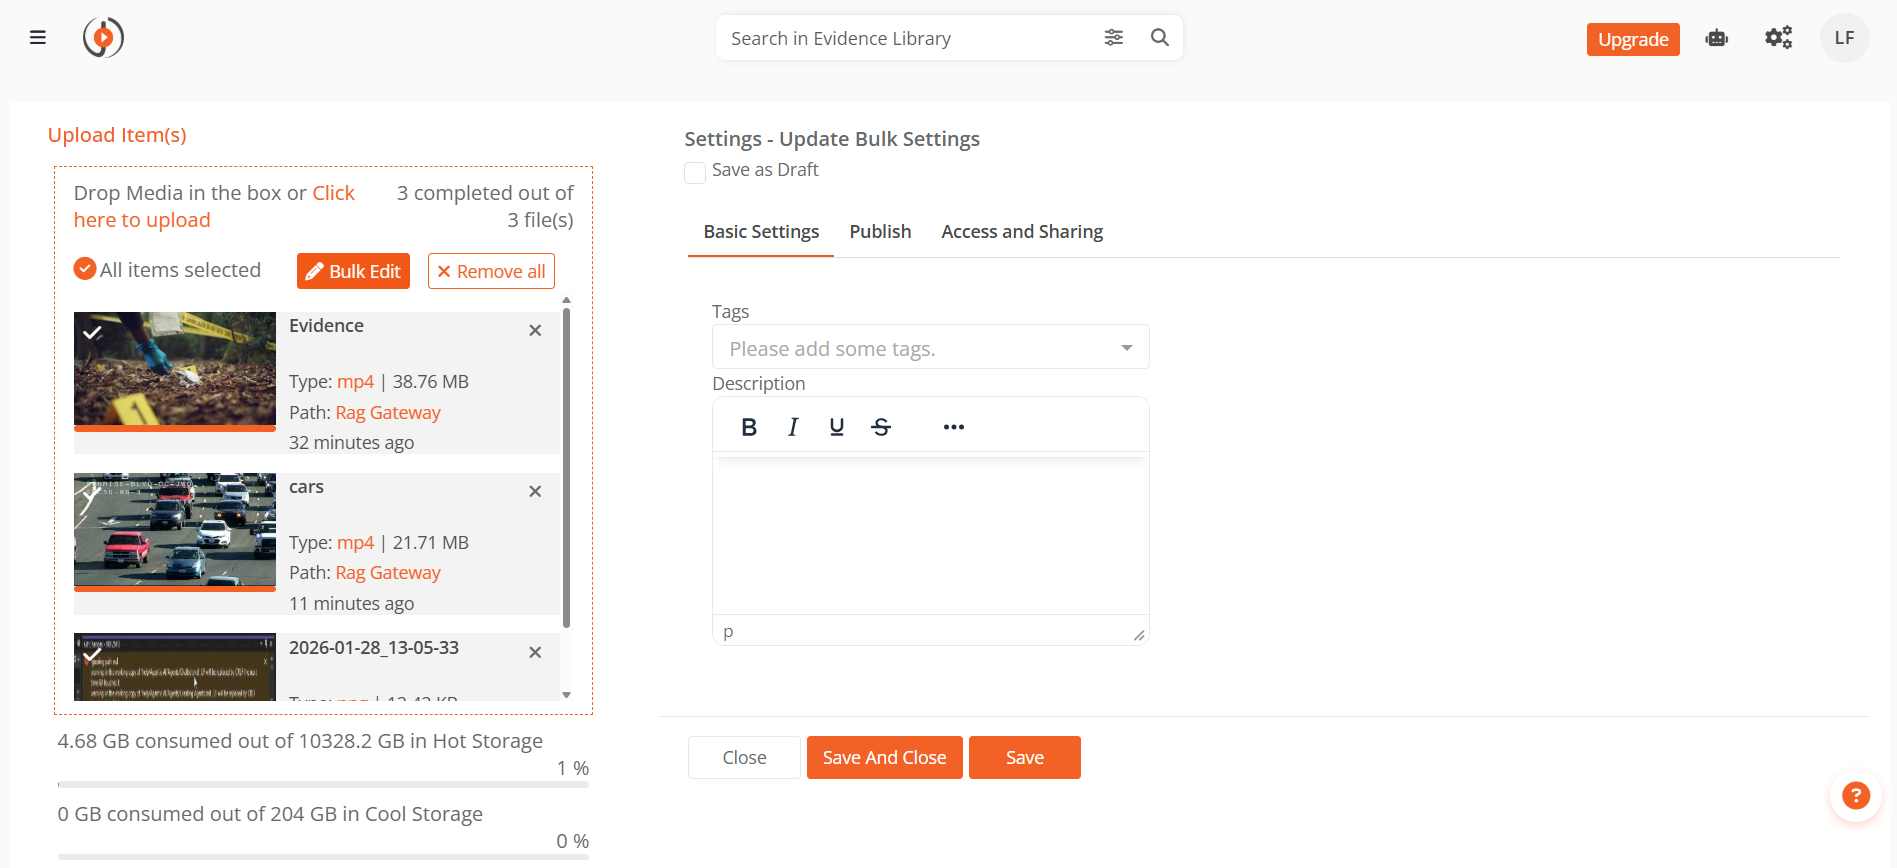Apply italic formatting in description editor

point(793,427)
